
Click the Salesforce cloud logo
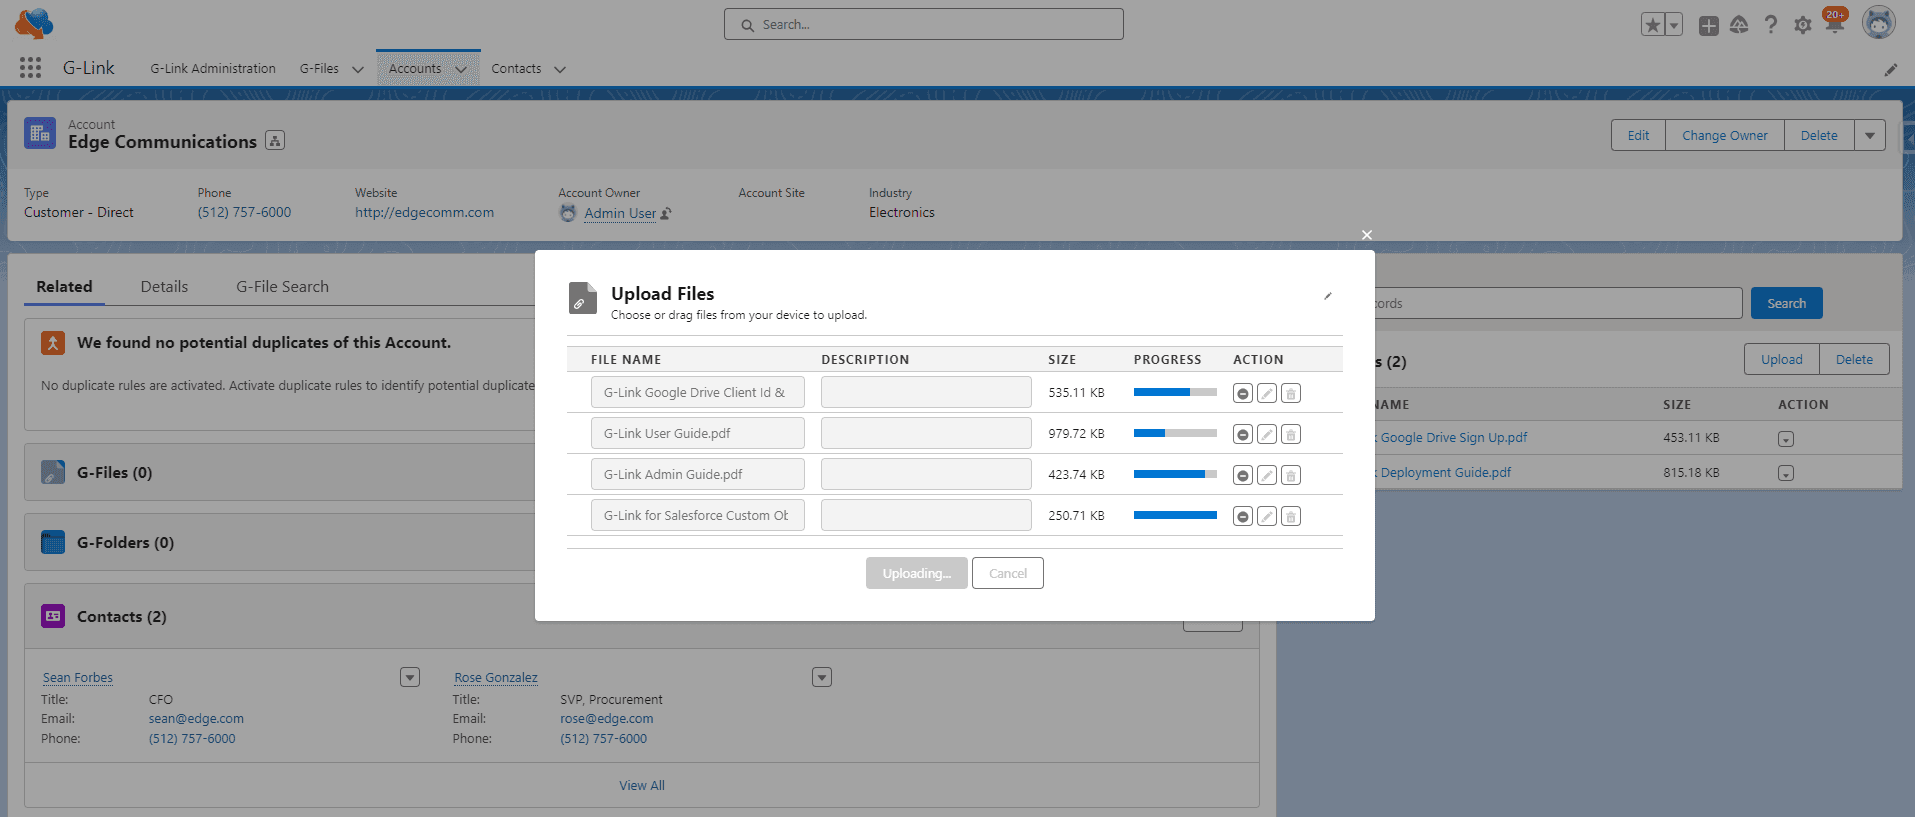pyautogui.click(x=34, y=24)
